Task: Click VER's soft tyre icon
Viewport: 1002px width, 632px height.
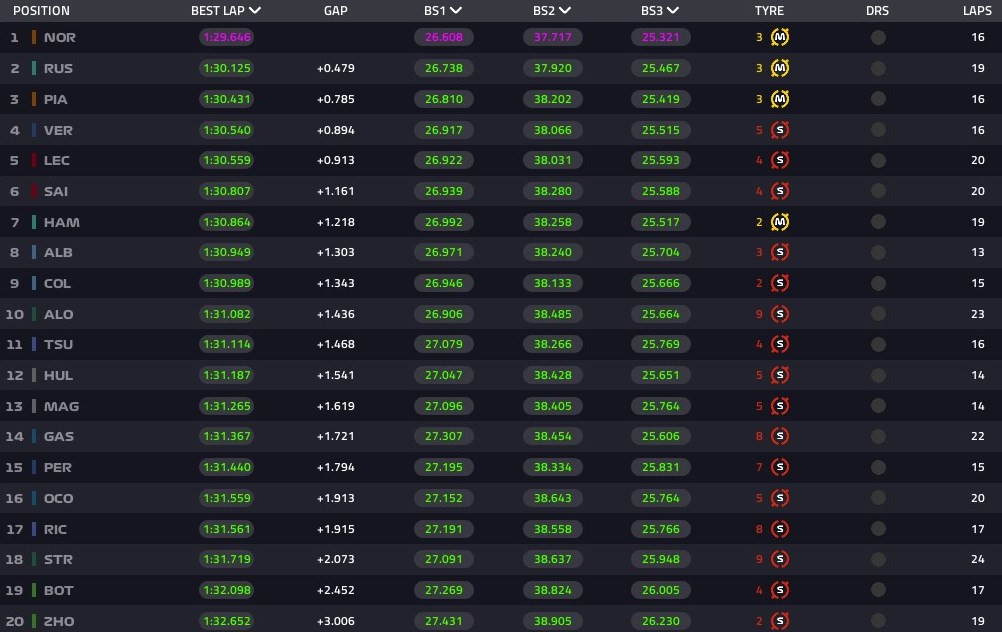Action: tap(780, 130)
